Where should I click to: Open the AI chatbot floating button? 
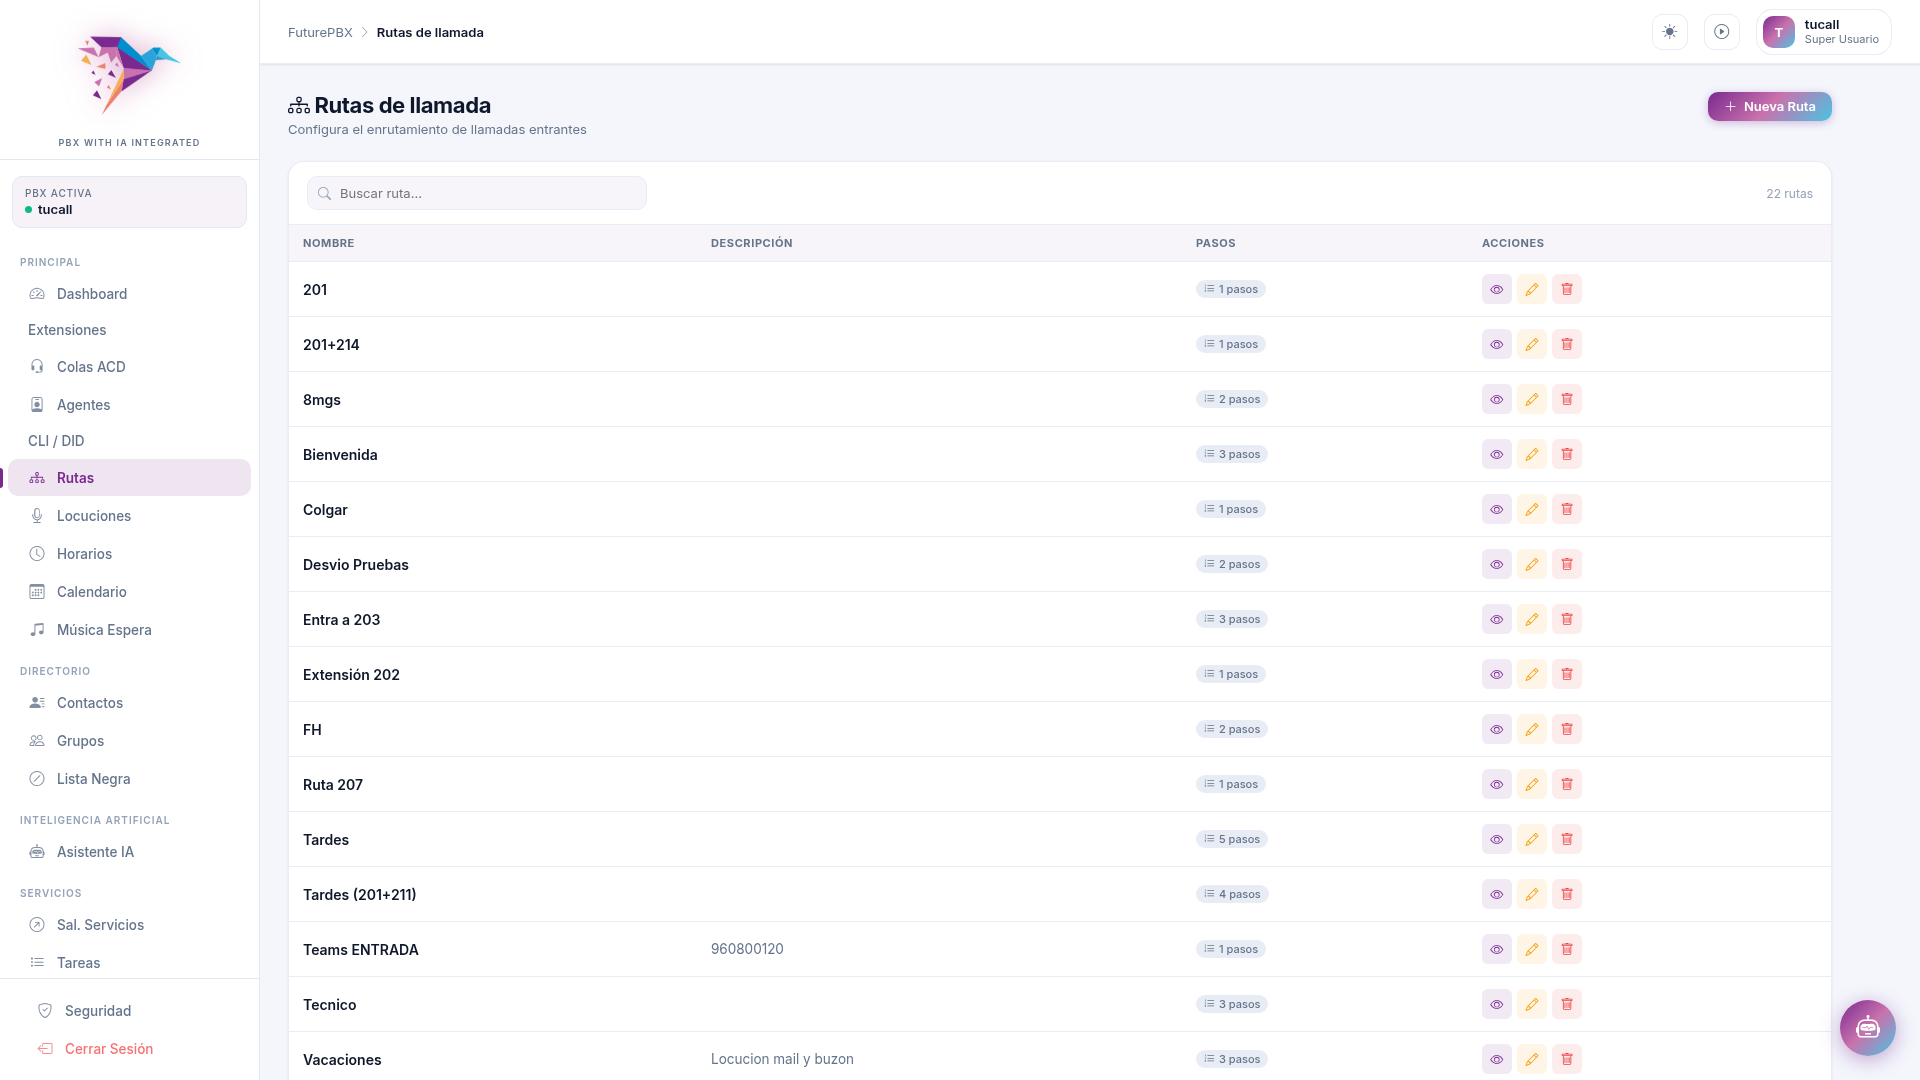point(1867,1027)
